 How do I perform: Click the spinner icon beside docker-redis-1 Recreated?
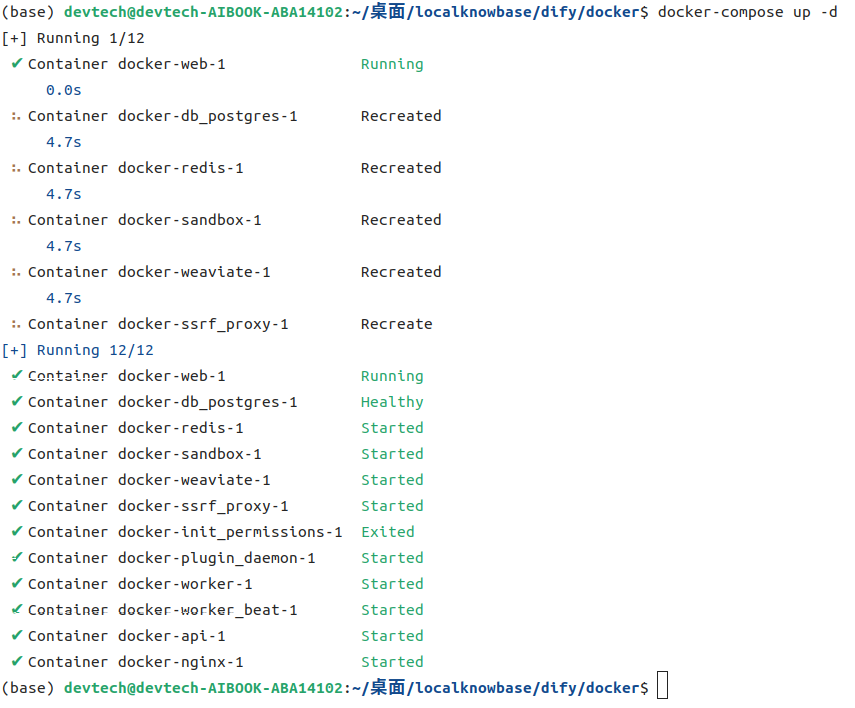pos(16,168)
